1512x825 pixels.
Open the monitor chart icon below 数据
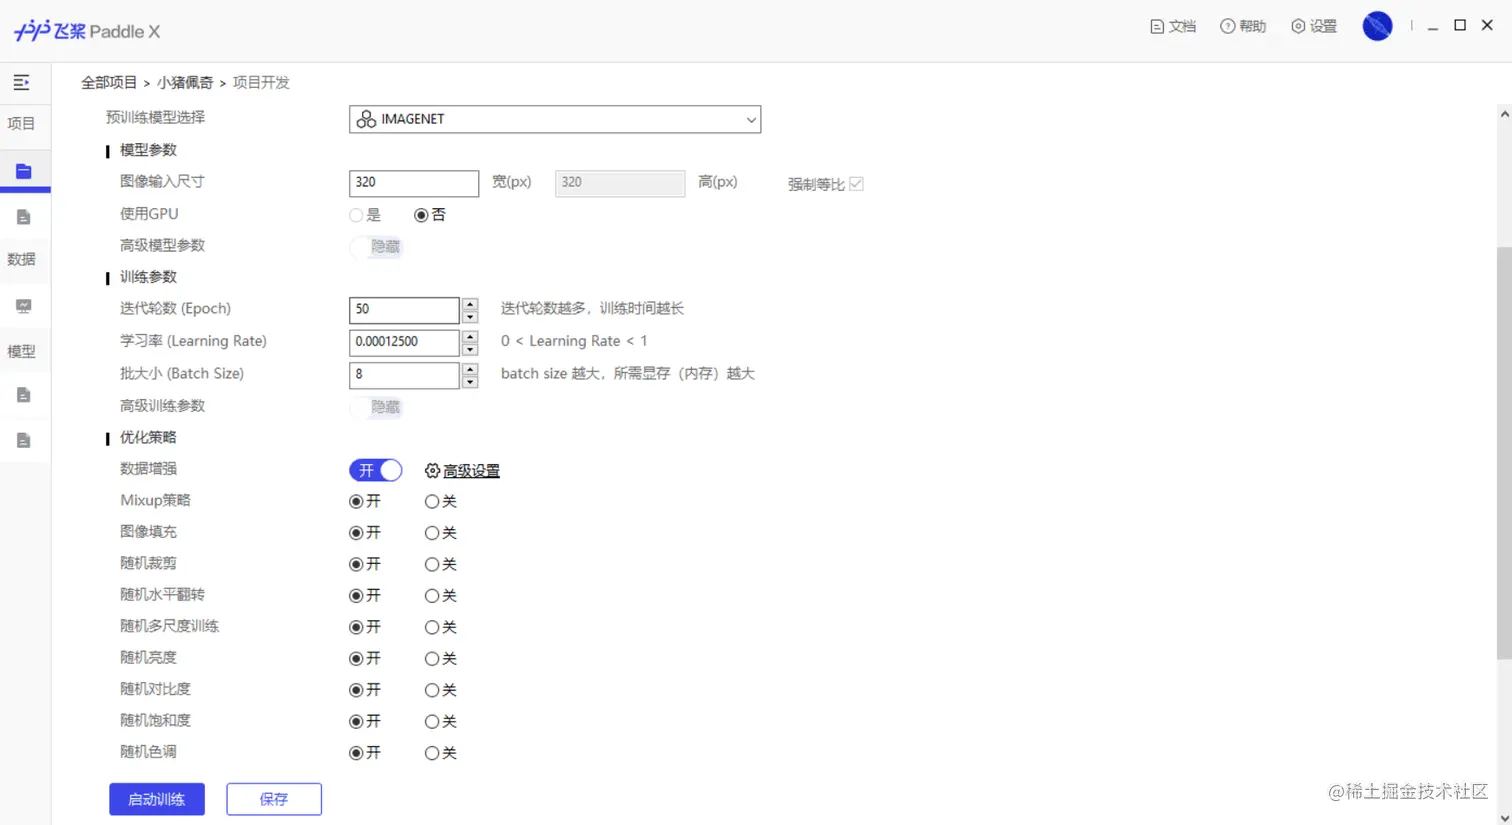click(x=24, y=306)
